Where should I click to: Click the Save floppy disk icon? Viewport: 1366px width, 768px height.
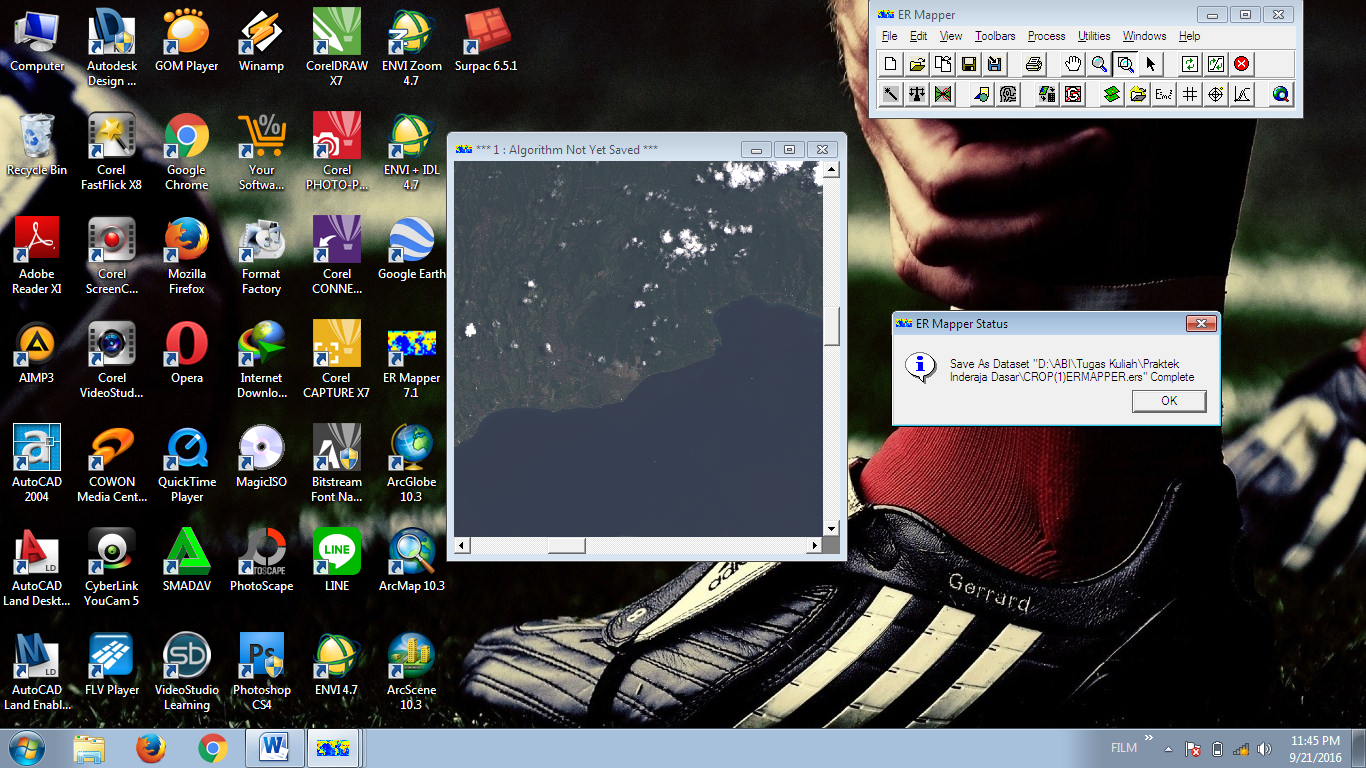tap(968, 64)
